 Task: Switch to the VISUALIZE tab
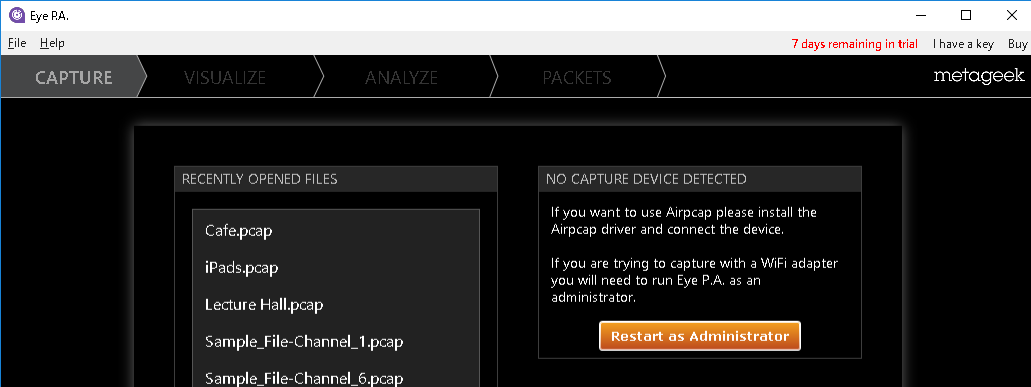point(225,78)
